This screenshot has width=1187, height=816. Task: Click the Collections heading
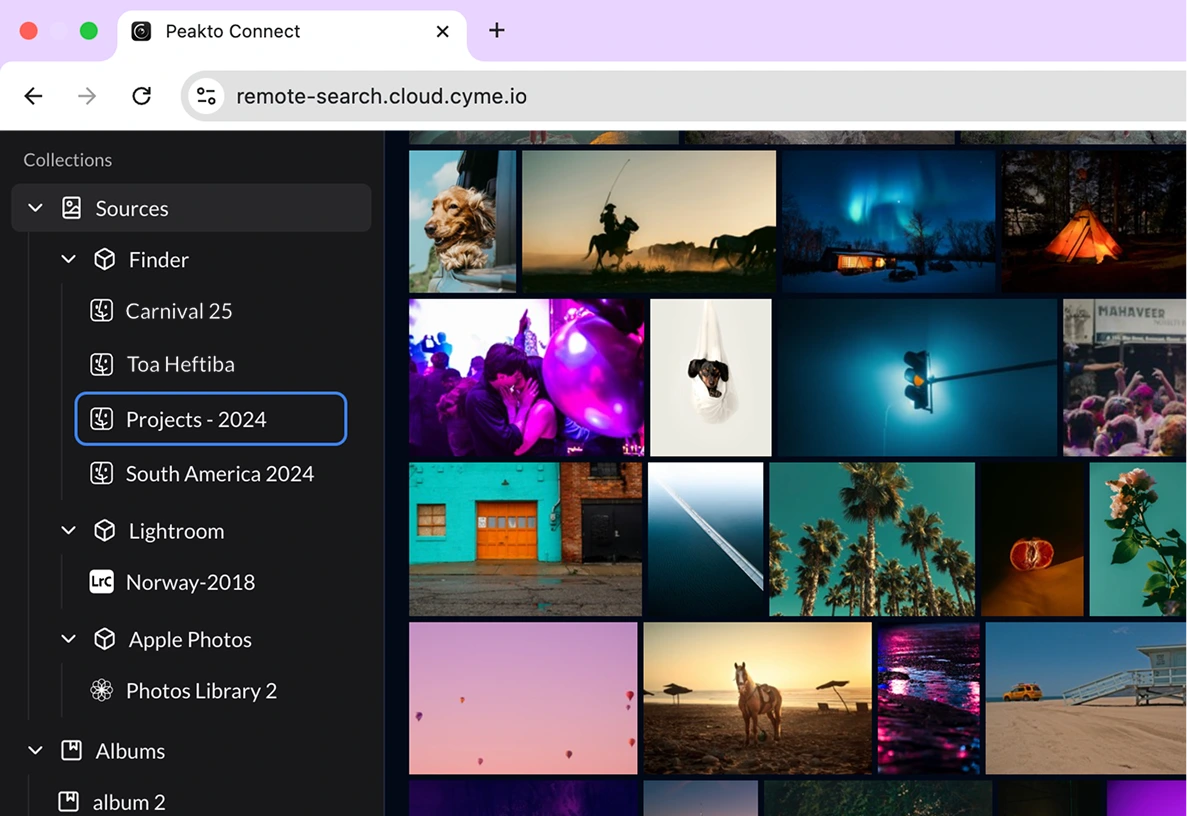67,160
